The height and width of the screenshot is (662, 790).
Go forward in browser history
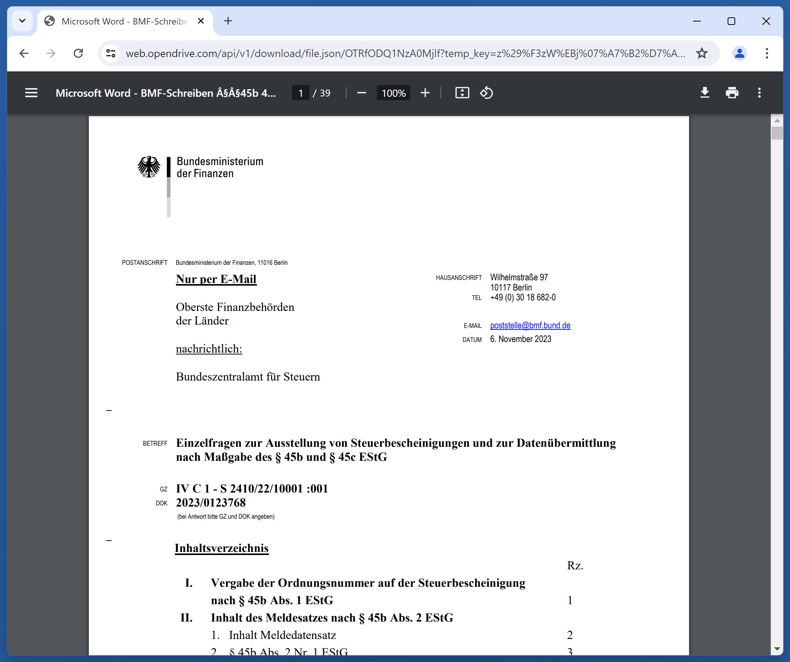[51, 53]
